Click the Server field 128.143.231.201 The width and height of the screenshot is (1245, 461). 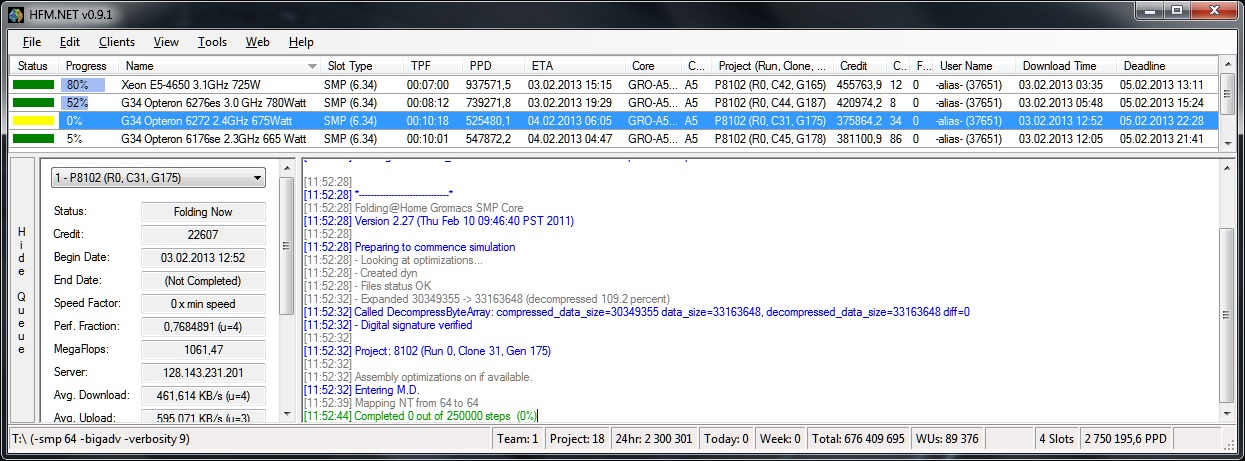coord(204,373)
